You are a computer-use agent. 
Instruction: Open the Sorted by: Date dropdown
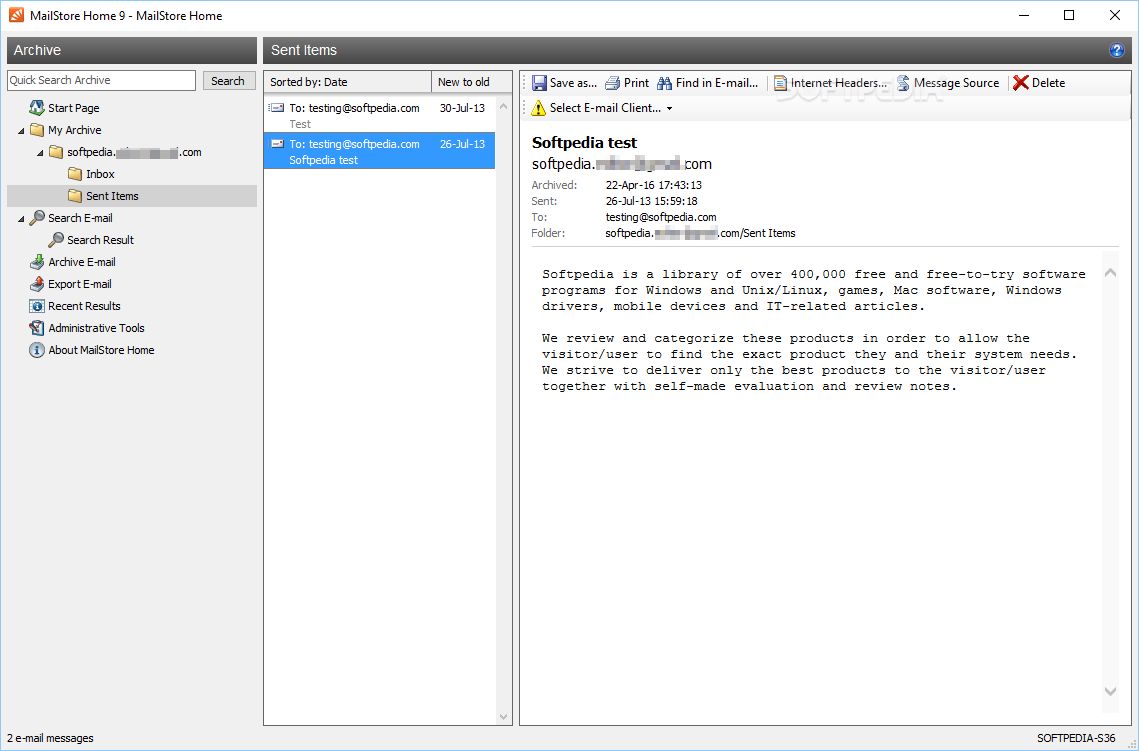(347, 82)
